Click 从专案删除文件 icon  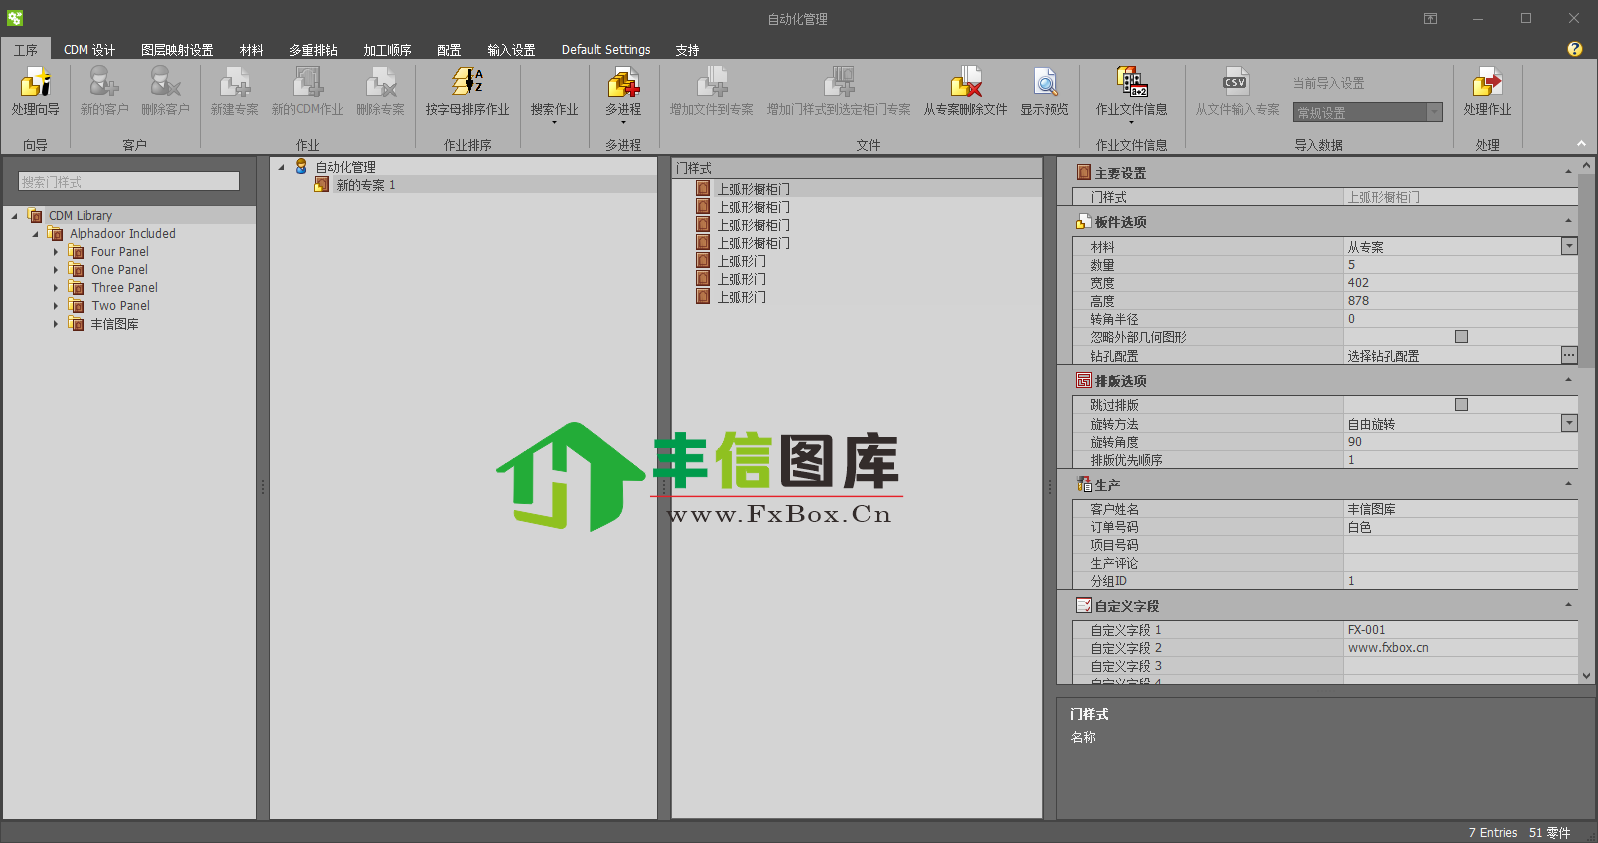coord(965,84)
